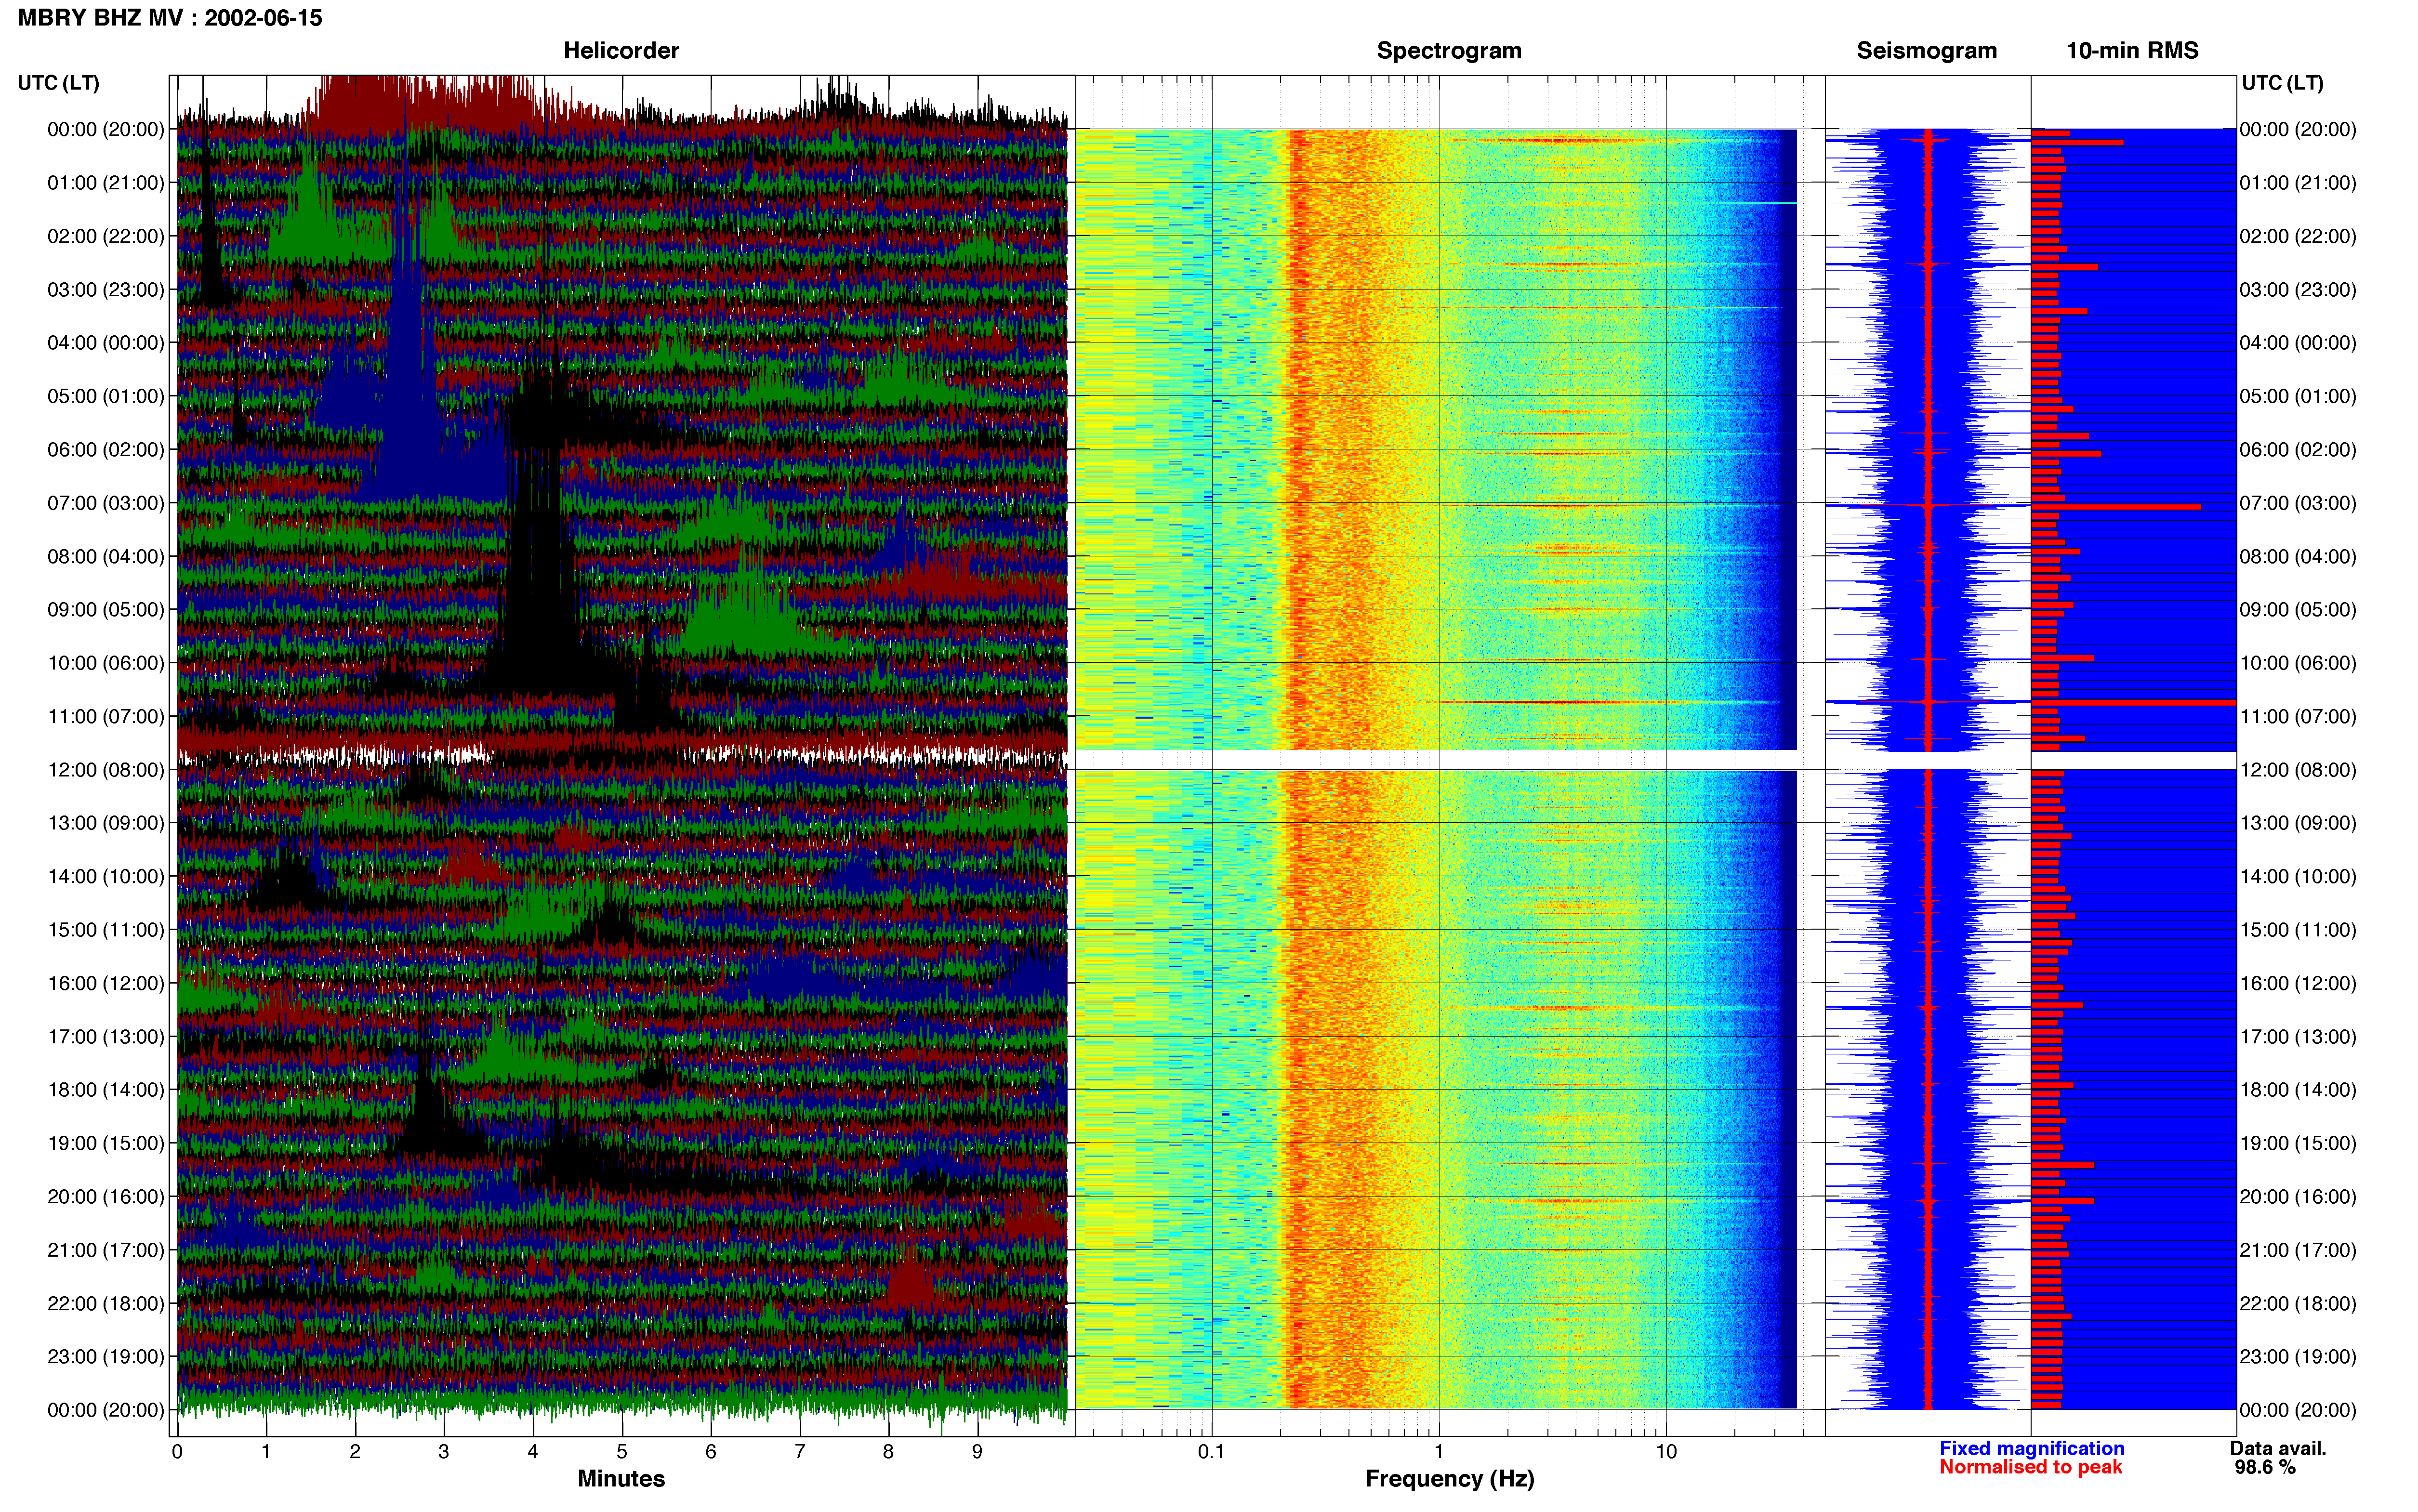Viewport: 2418px width, 1512px height.
Task: Click left axis label '17:00 (13:00)'
Action: (x=106, y=1036)
